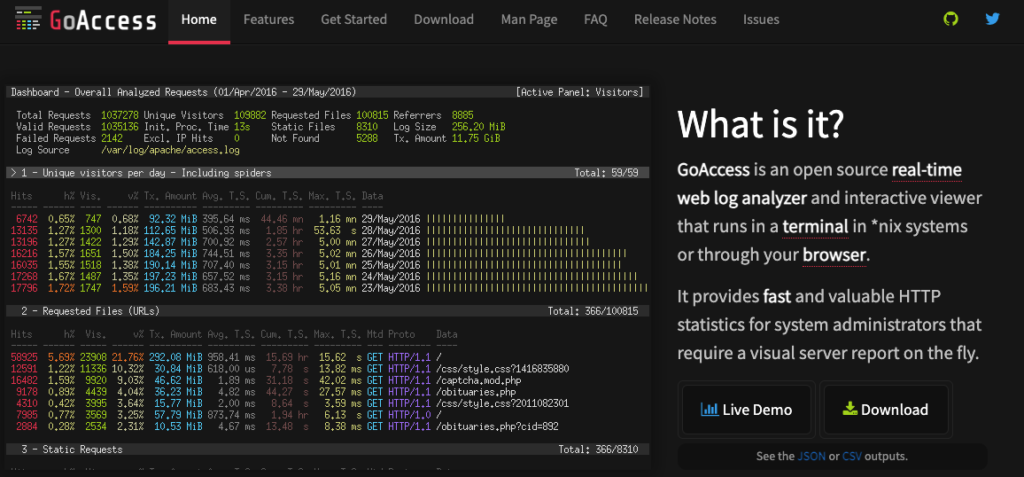Navigate to FAQ

tap(596, 20)
